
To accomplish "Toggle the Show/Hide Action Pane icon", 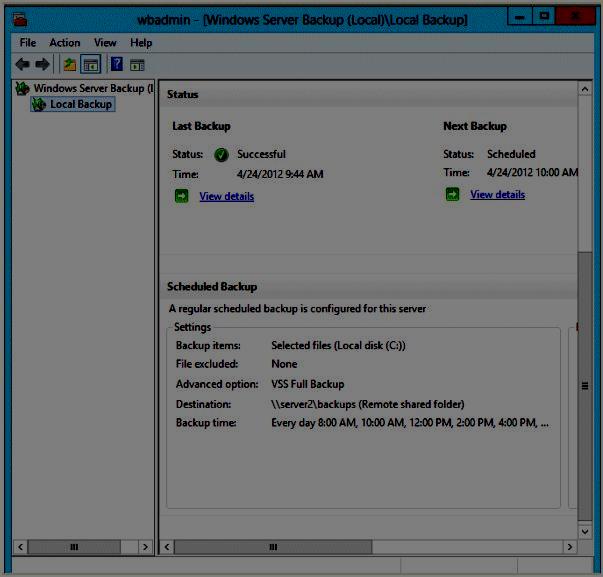I will tap(137, 65).
